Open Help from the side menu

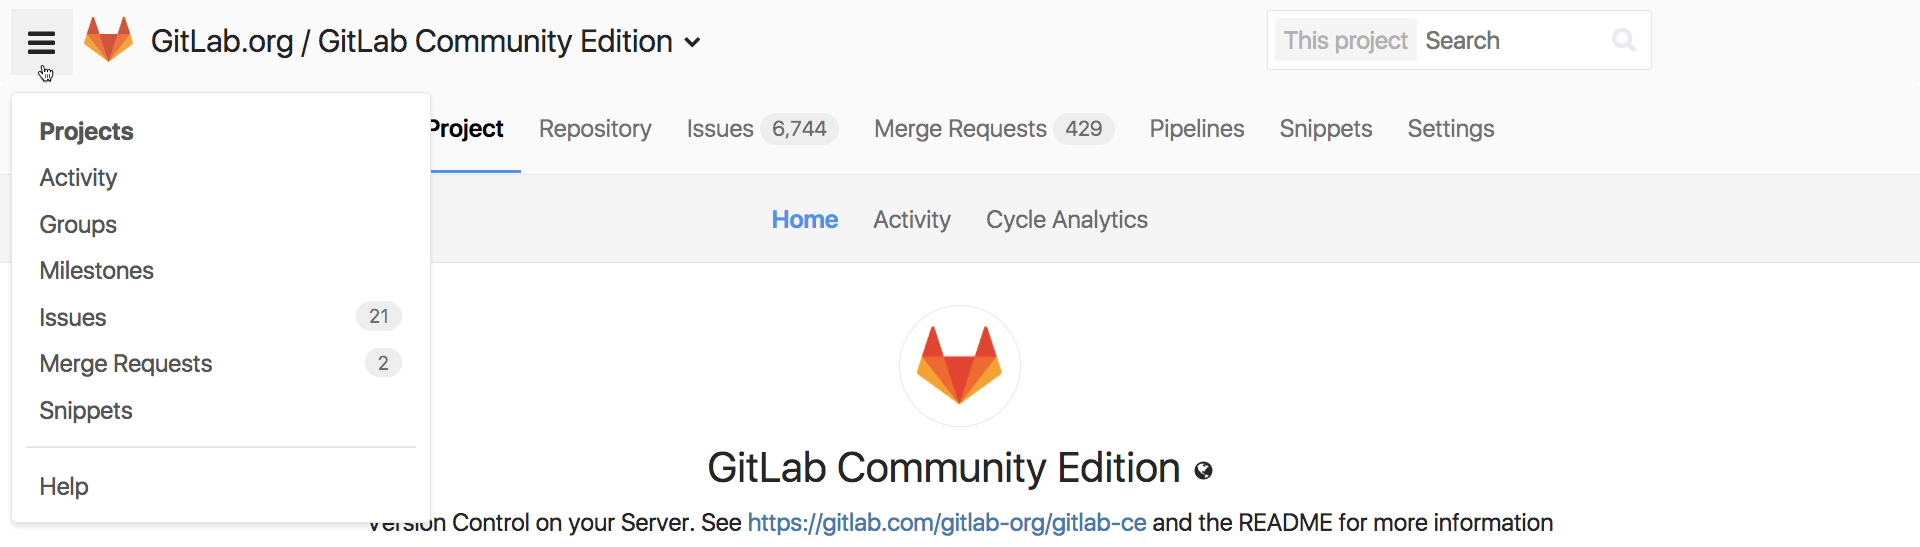(64, 487)
